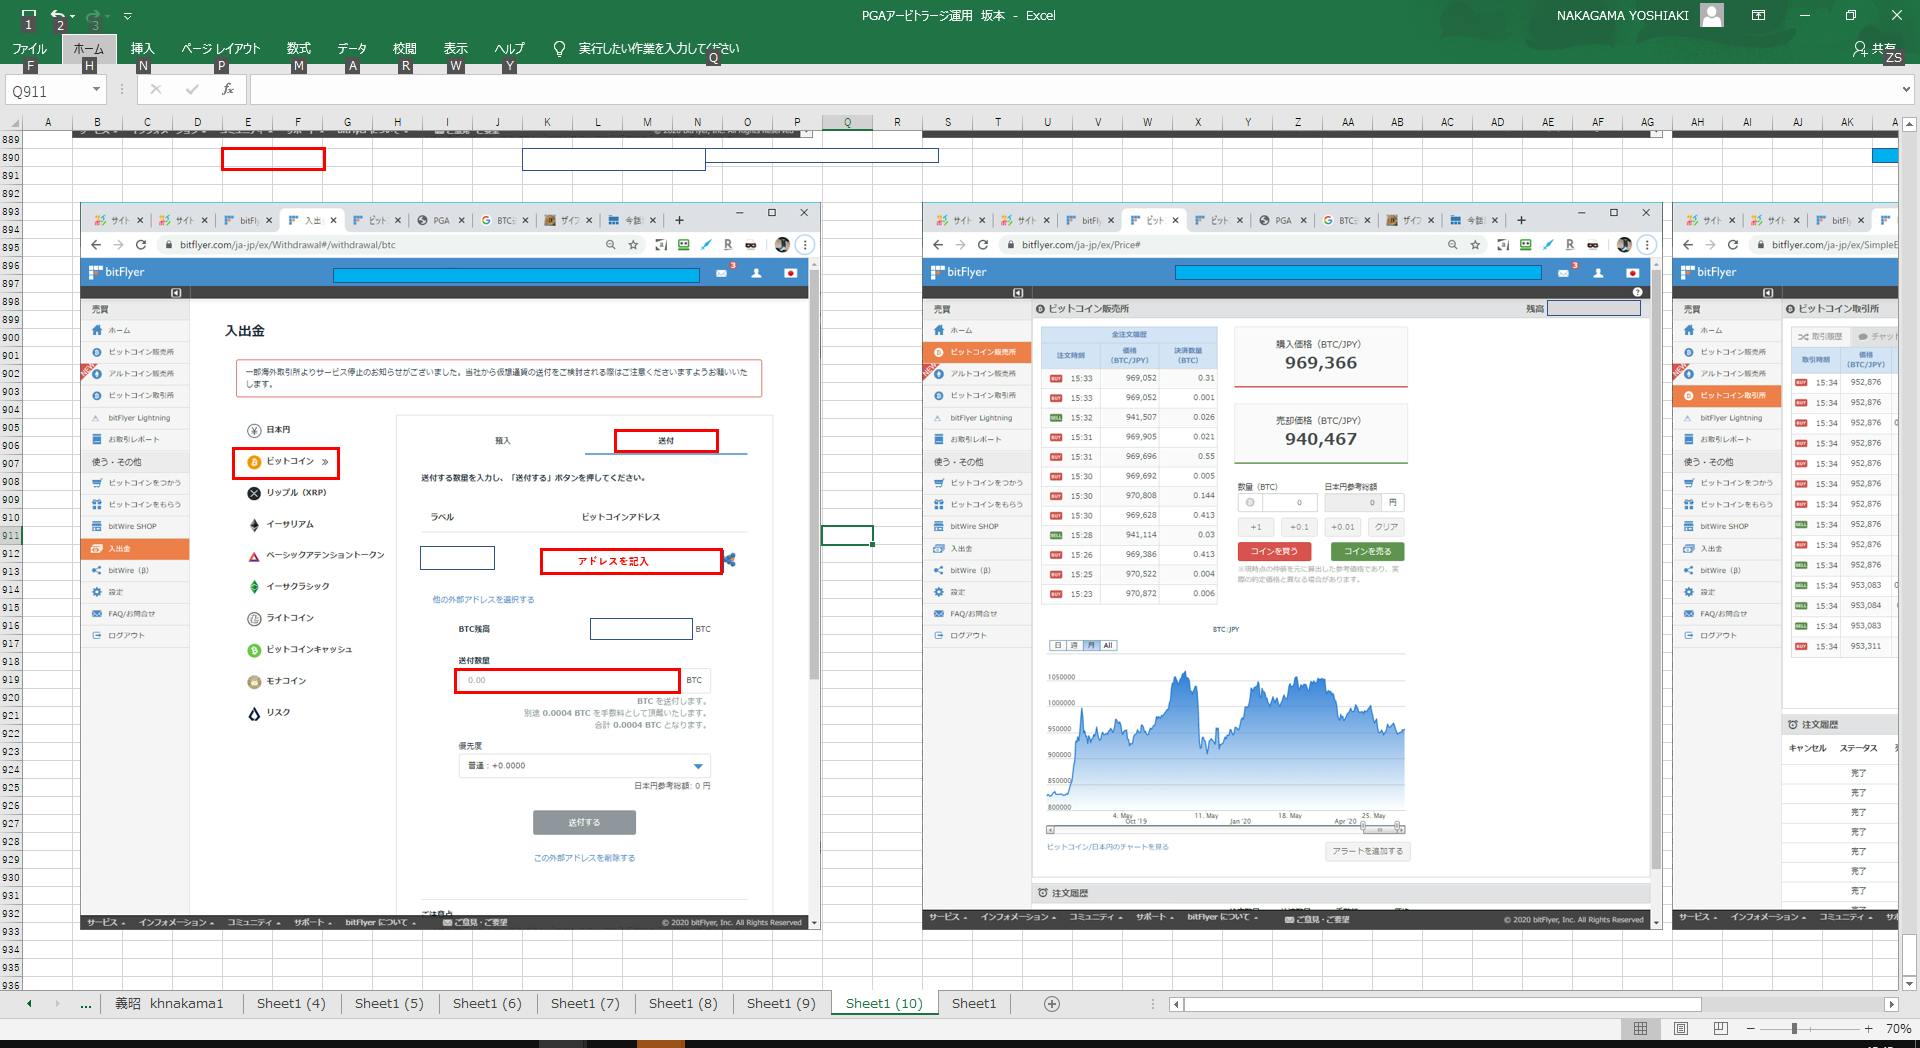Click reload icon in bitFlyer withdrawal screenshot
Screen dimensions: 1920x1048
(141, 244)
